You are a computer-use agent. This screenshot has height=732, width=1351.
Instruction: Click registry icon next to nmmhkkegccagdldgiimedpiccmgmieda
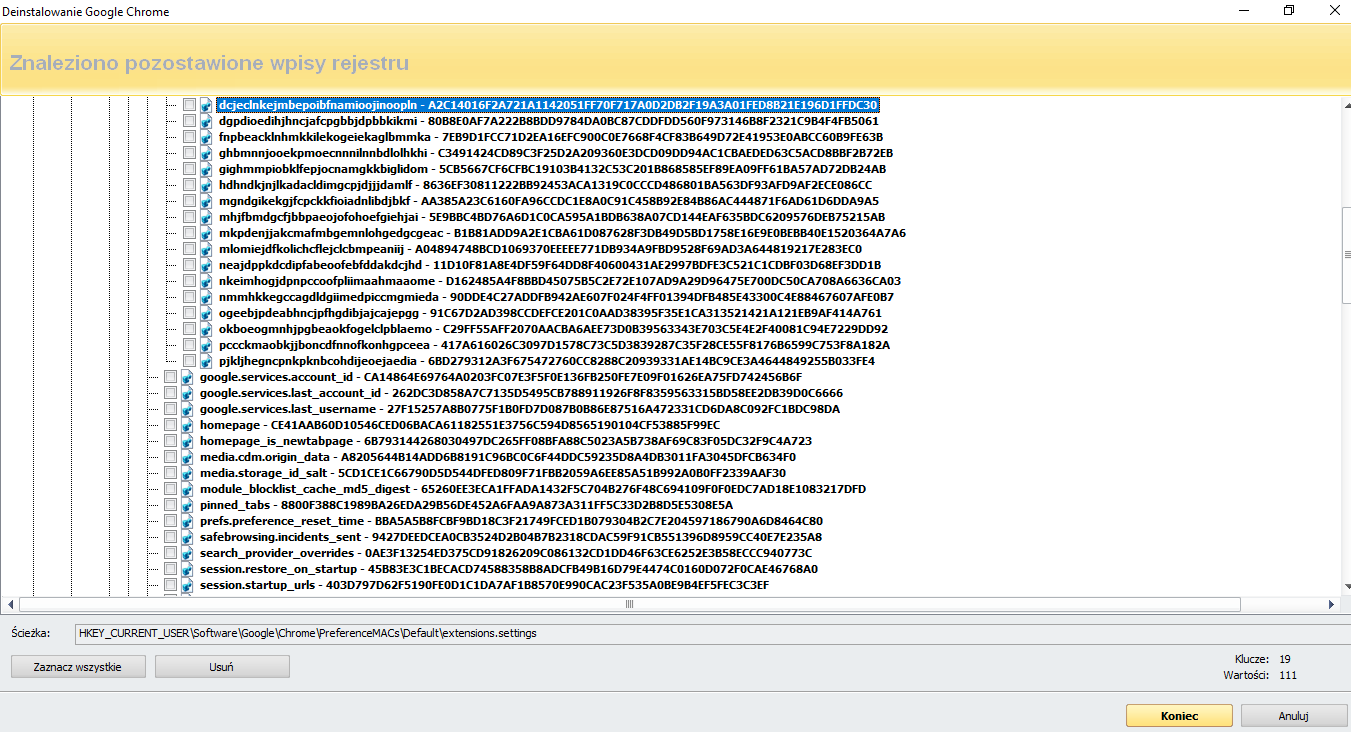[x=206, y=297]
